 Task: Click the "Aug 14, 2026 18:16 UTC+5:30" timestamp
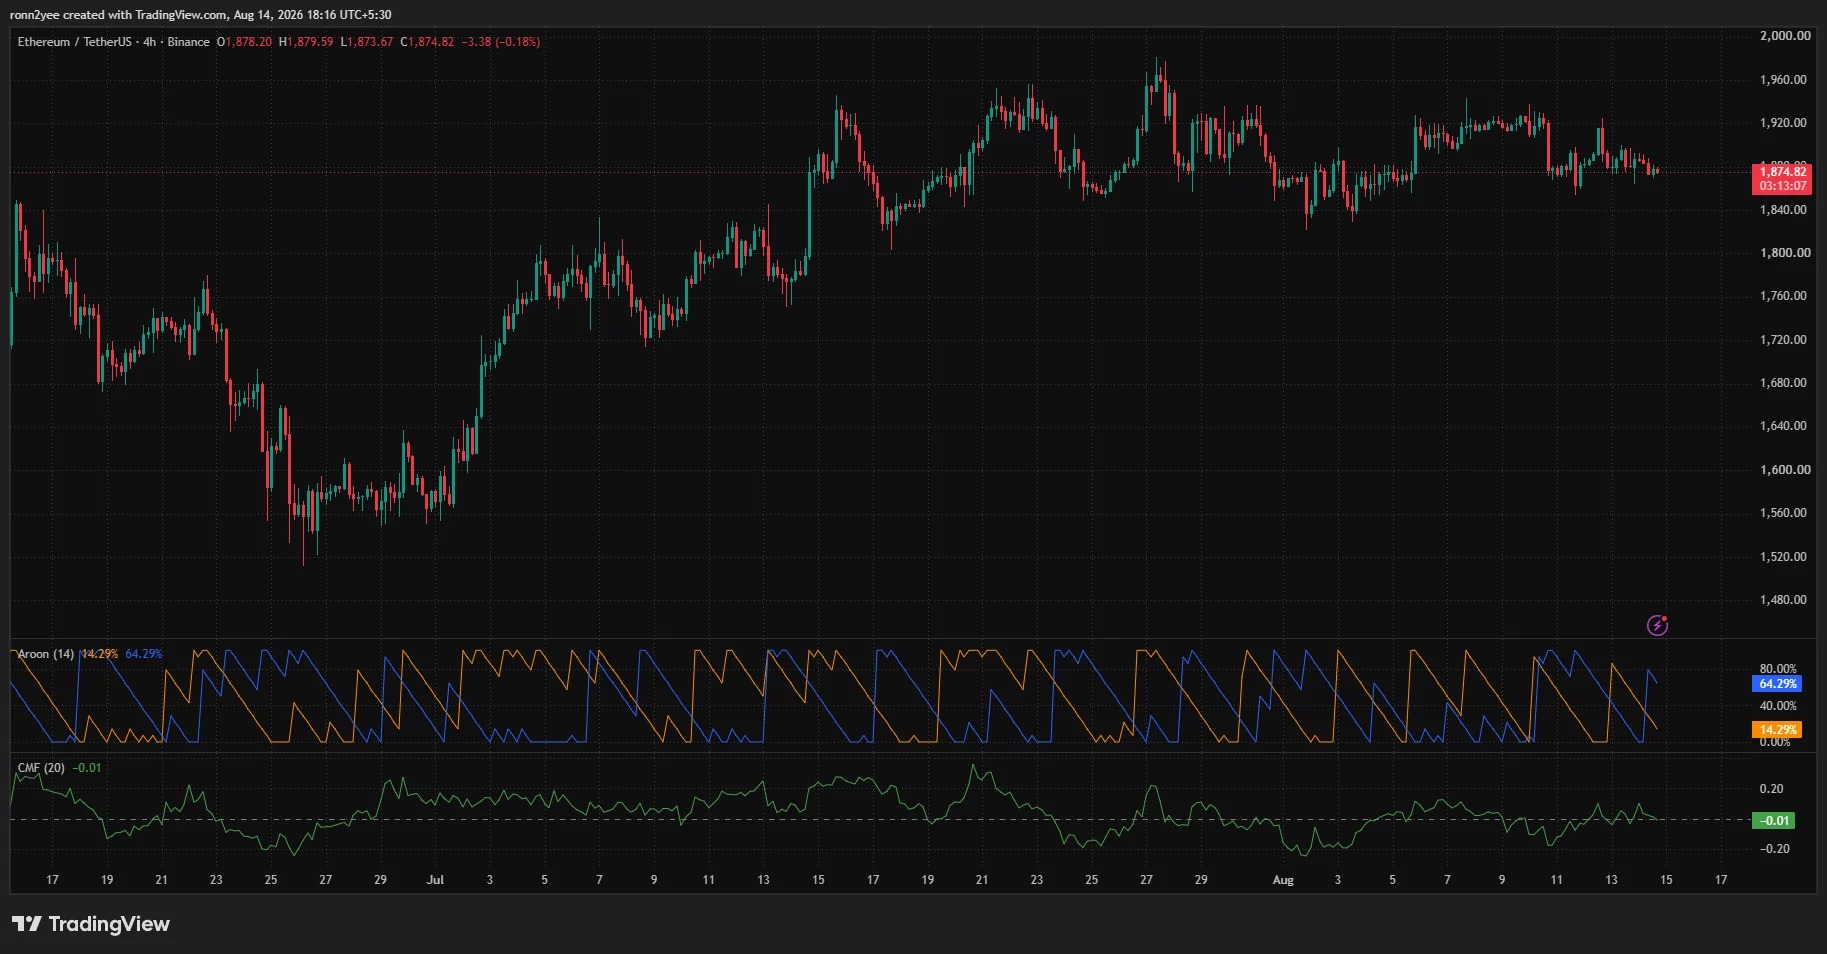click(x=313, y=15)
